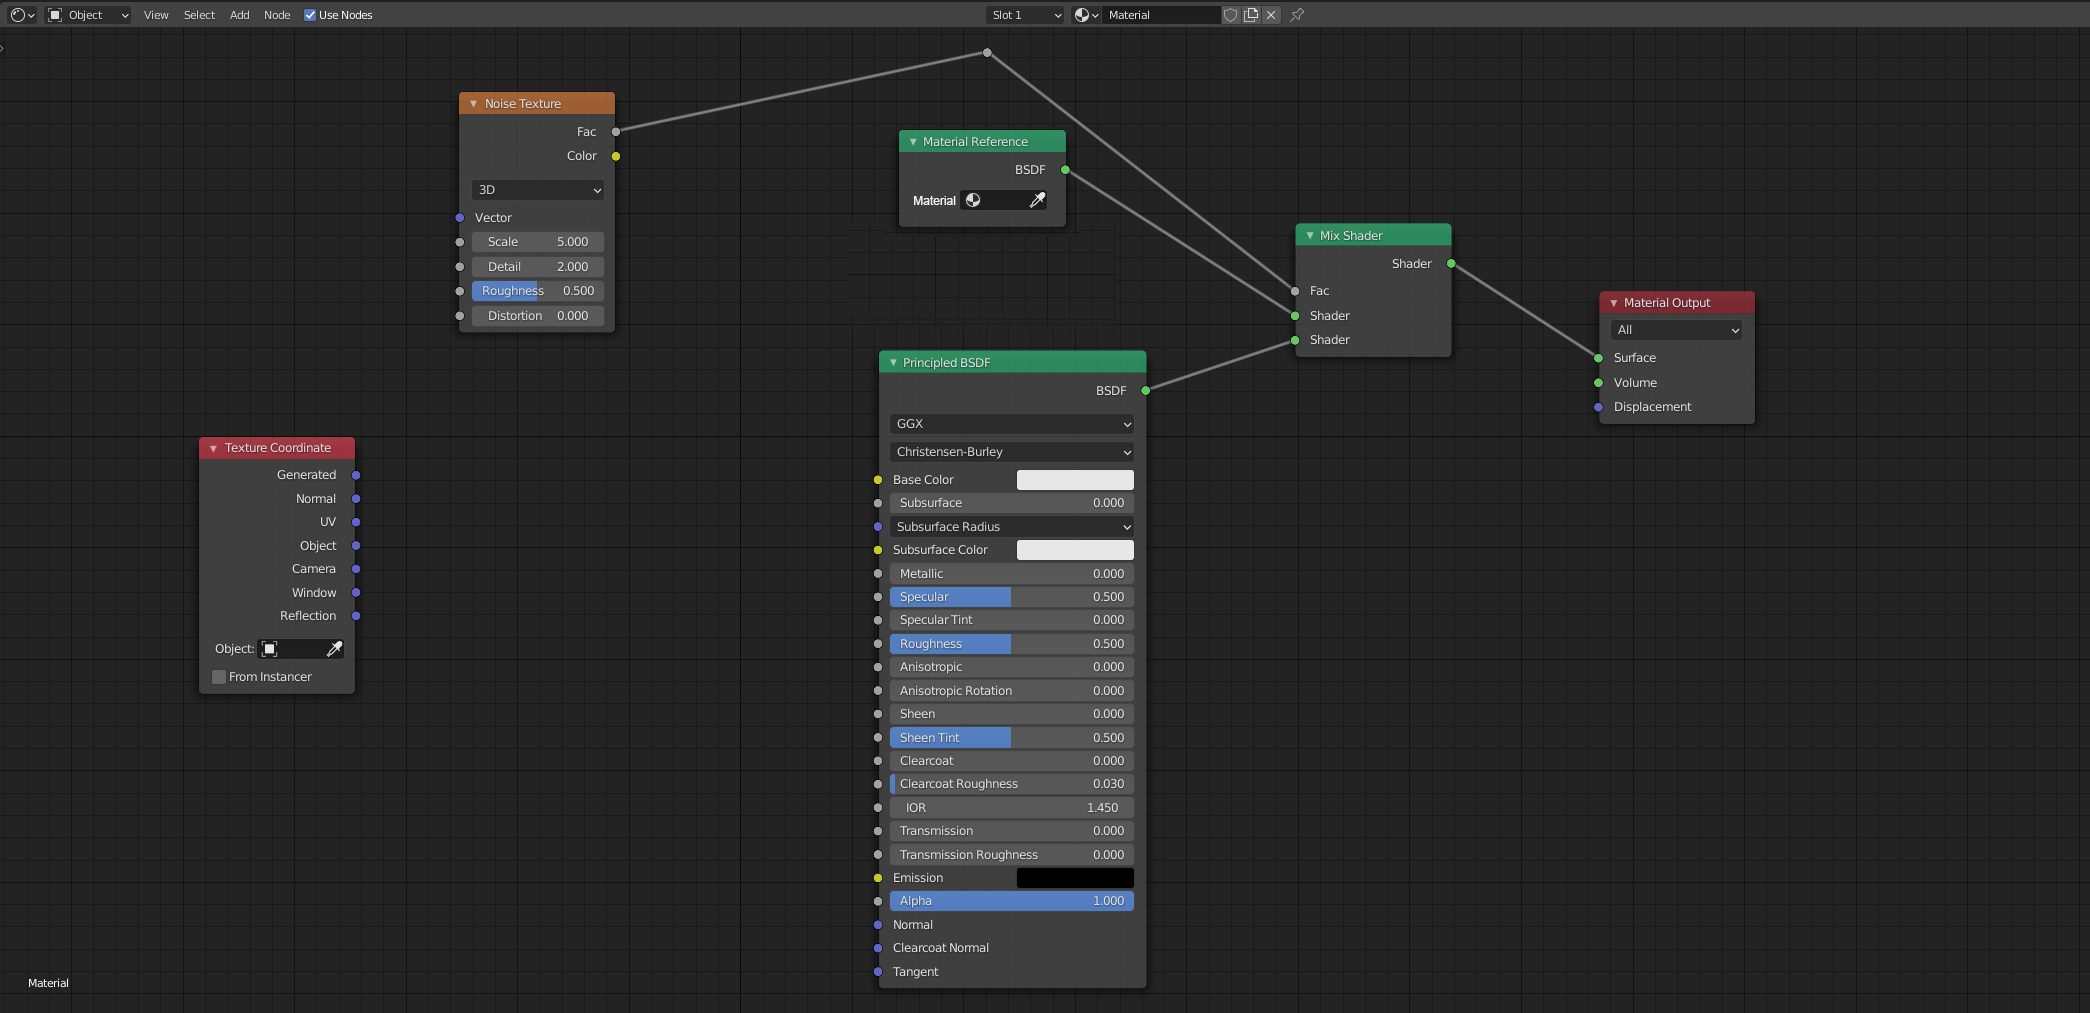Open the Slot 1 dropdown
The width and height of the screenshot is (2090, 1013).
[x=1026, y=15]
